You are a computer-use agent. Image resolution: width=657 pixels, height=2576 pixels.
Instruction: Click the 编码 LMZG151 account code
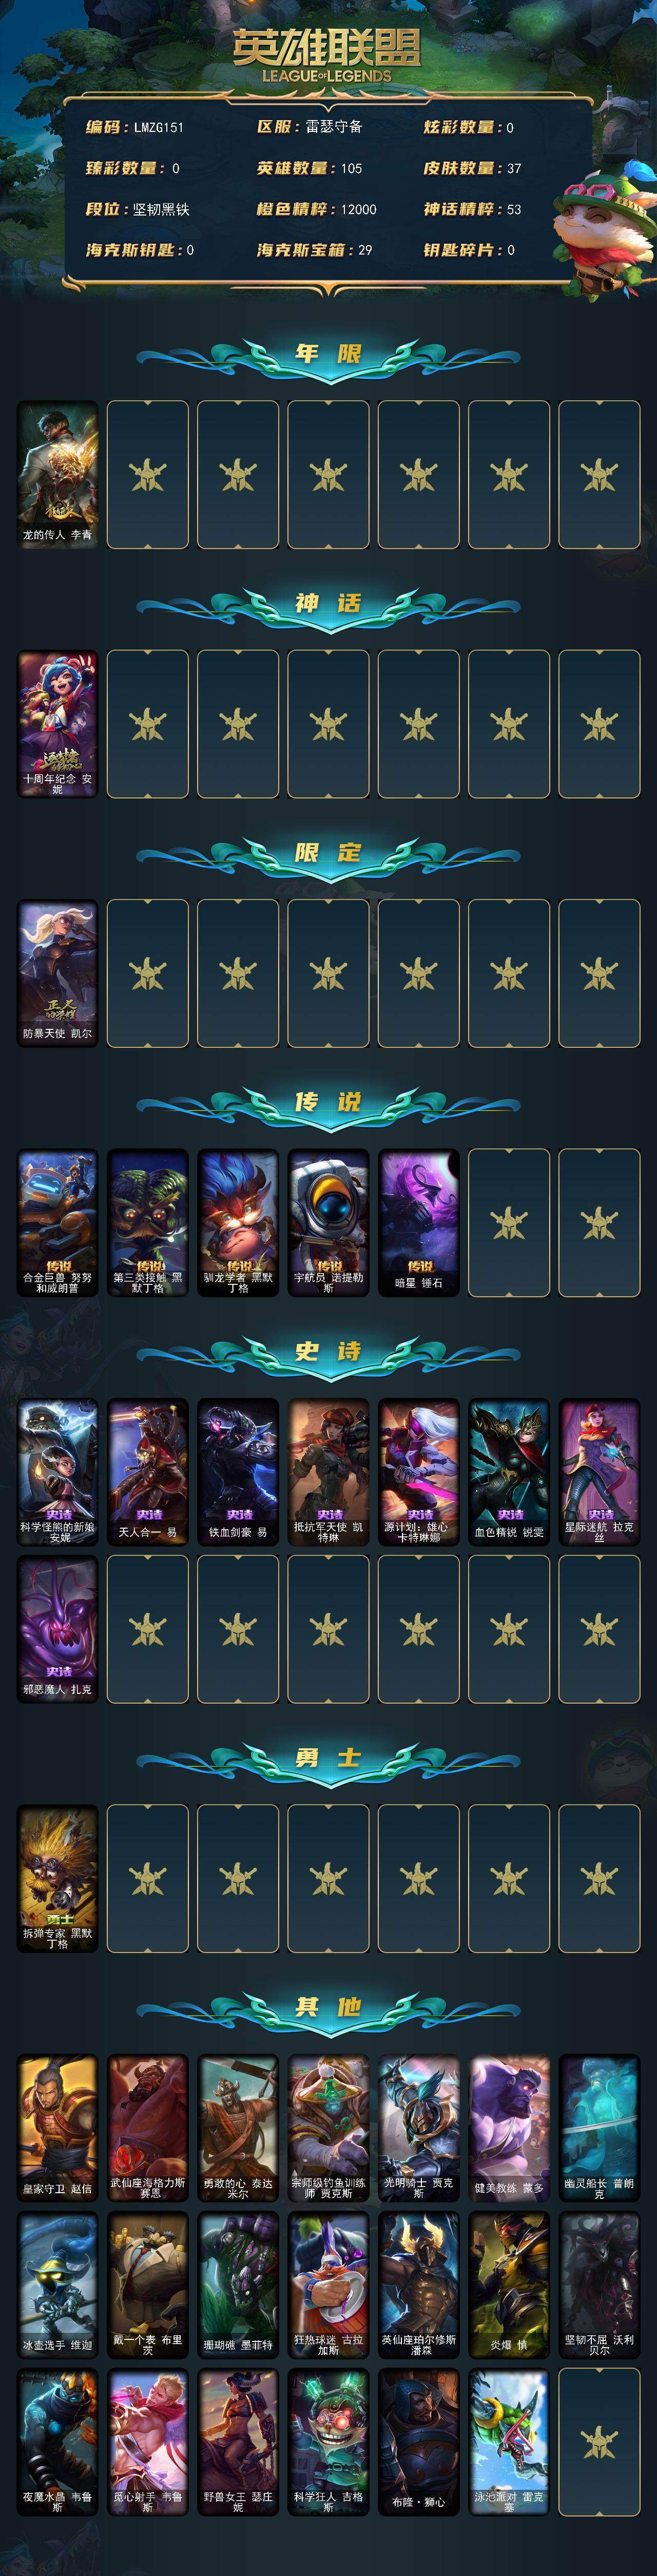(134, 127)
